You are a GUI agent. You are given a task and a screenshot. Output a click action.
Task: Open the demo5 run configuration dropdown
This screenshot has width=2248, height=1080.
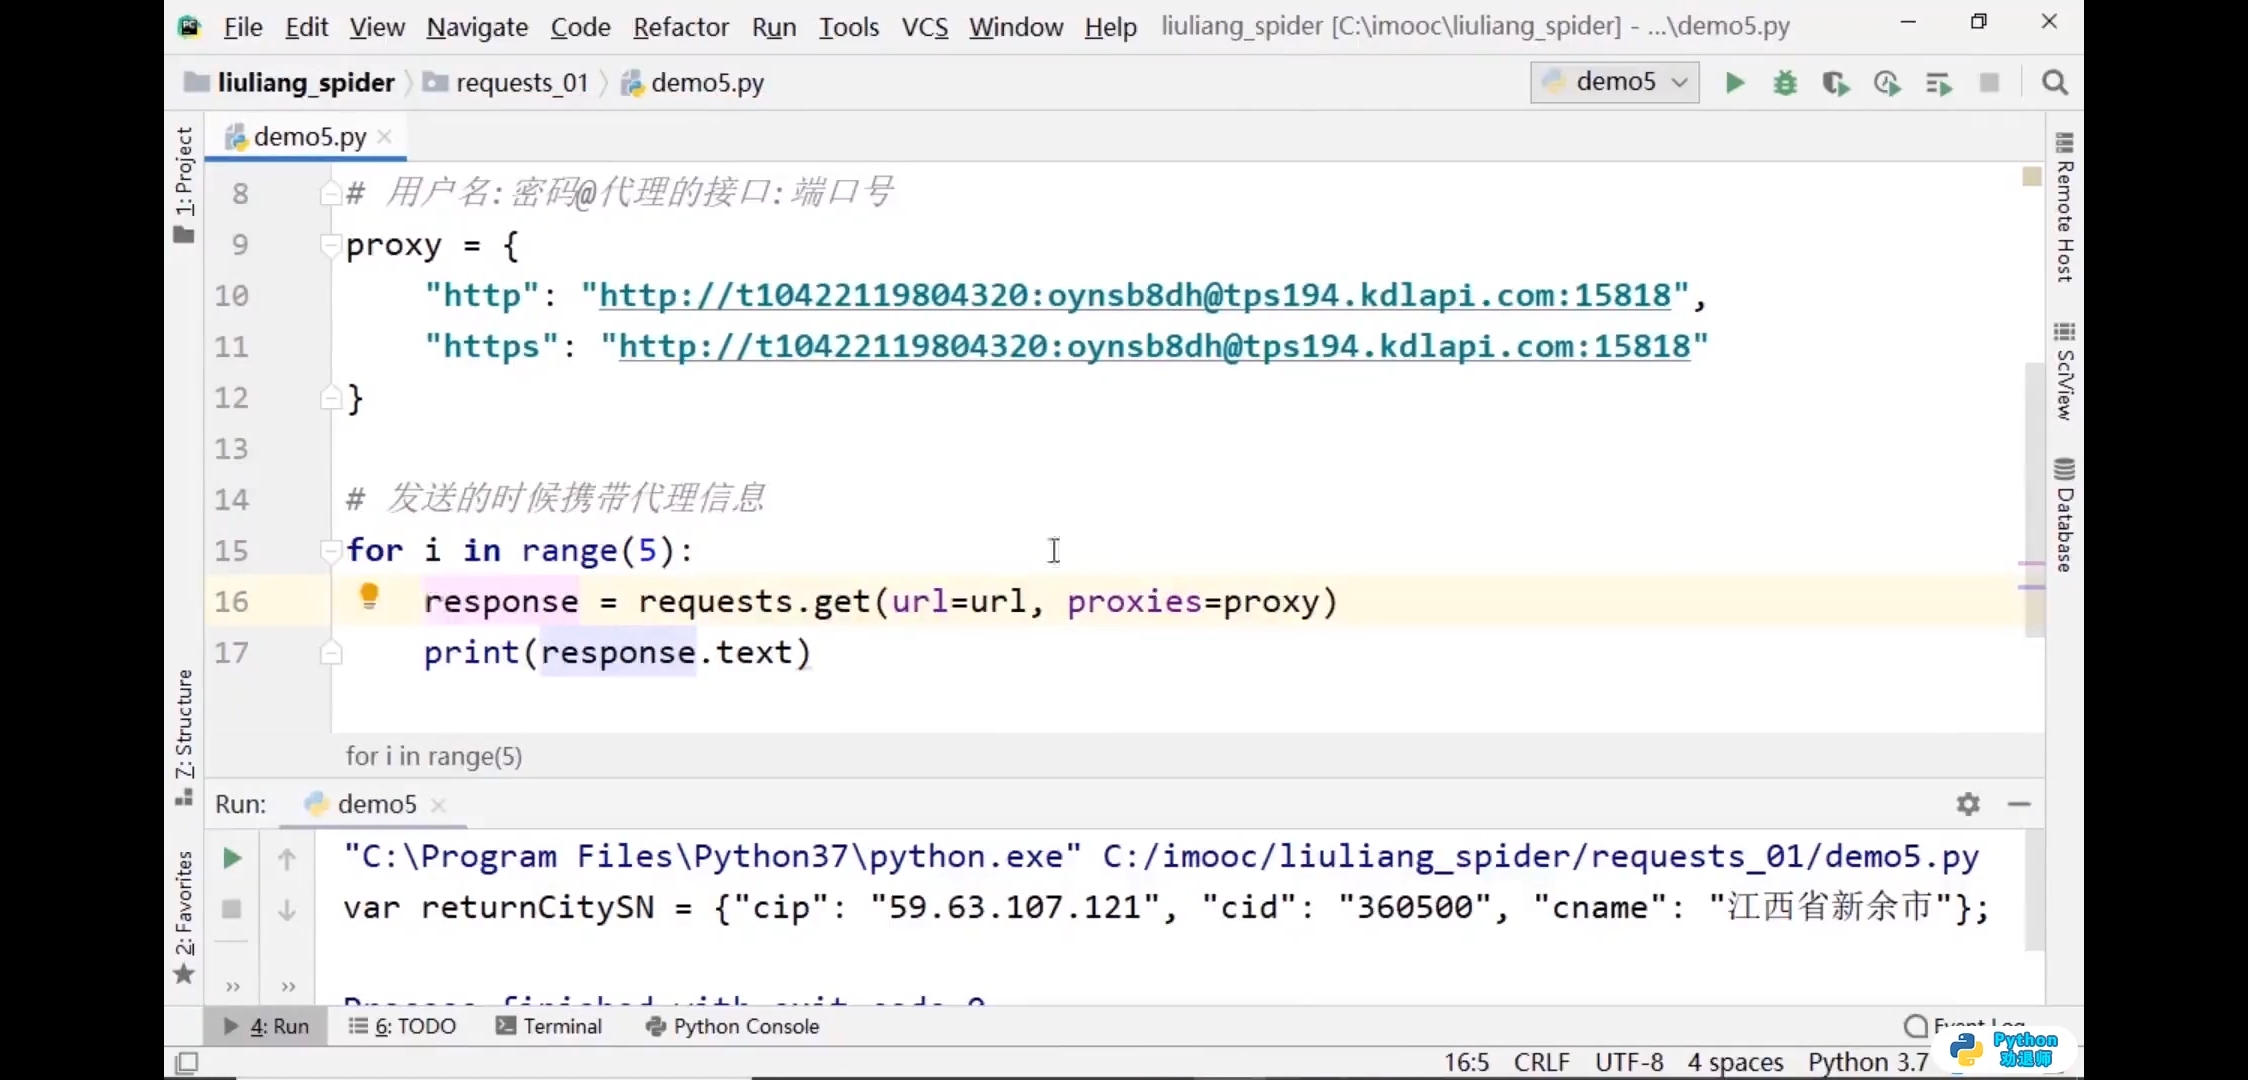tap(1615, 82)
